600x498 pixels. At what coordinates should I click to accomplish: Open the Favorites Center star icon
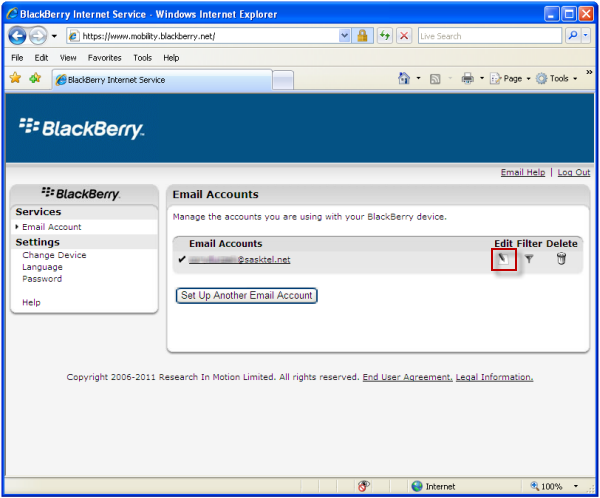15,78
